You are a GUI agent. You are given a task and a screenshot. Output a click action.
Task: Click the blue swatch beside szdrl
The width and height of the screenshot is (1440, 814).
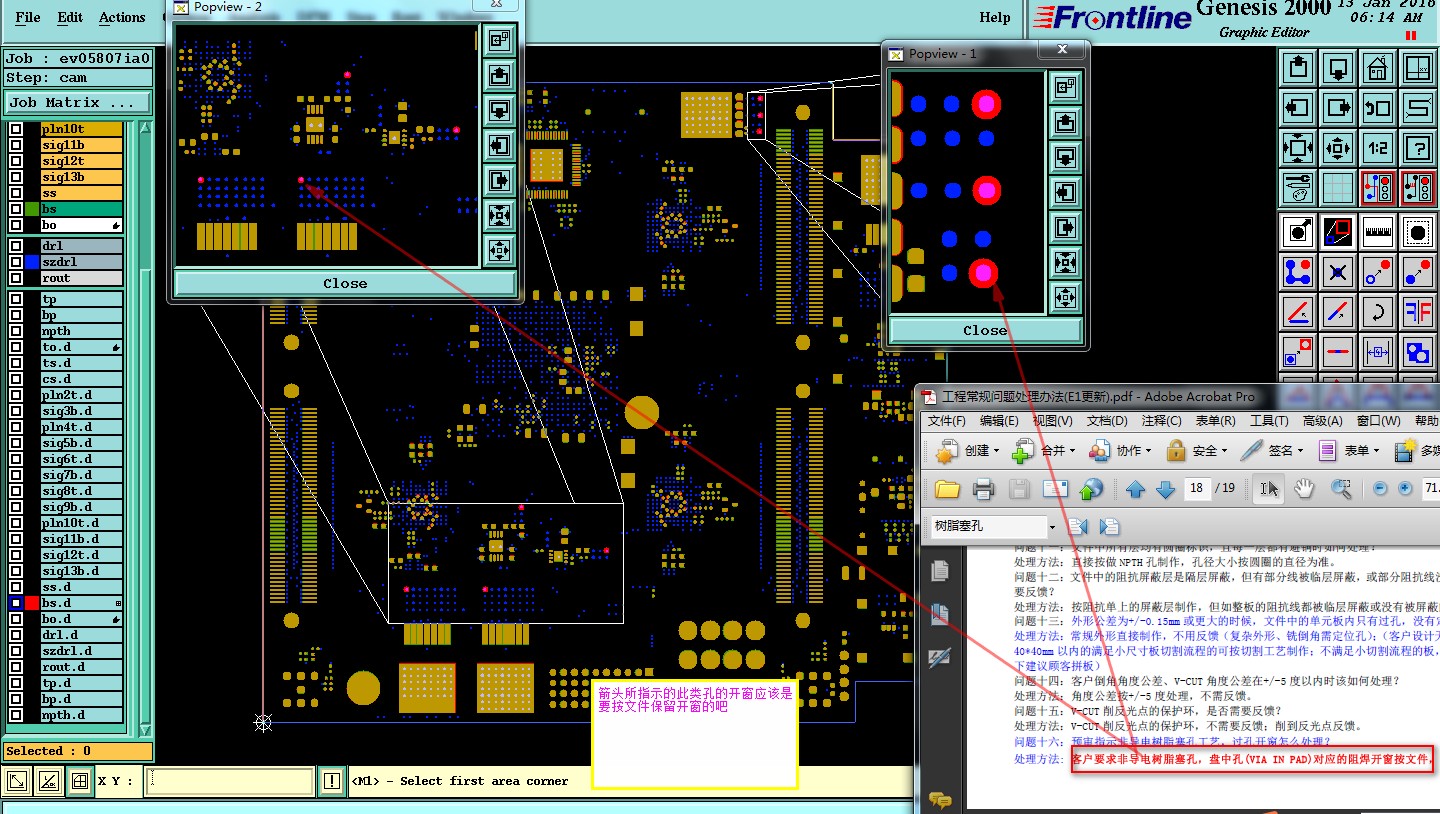pyautogui.click(x=32, y=262)
